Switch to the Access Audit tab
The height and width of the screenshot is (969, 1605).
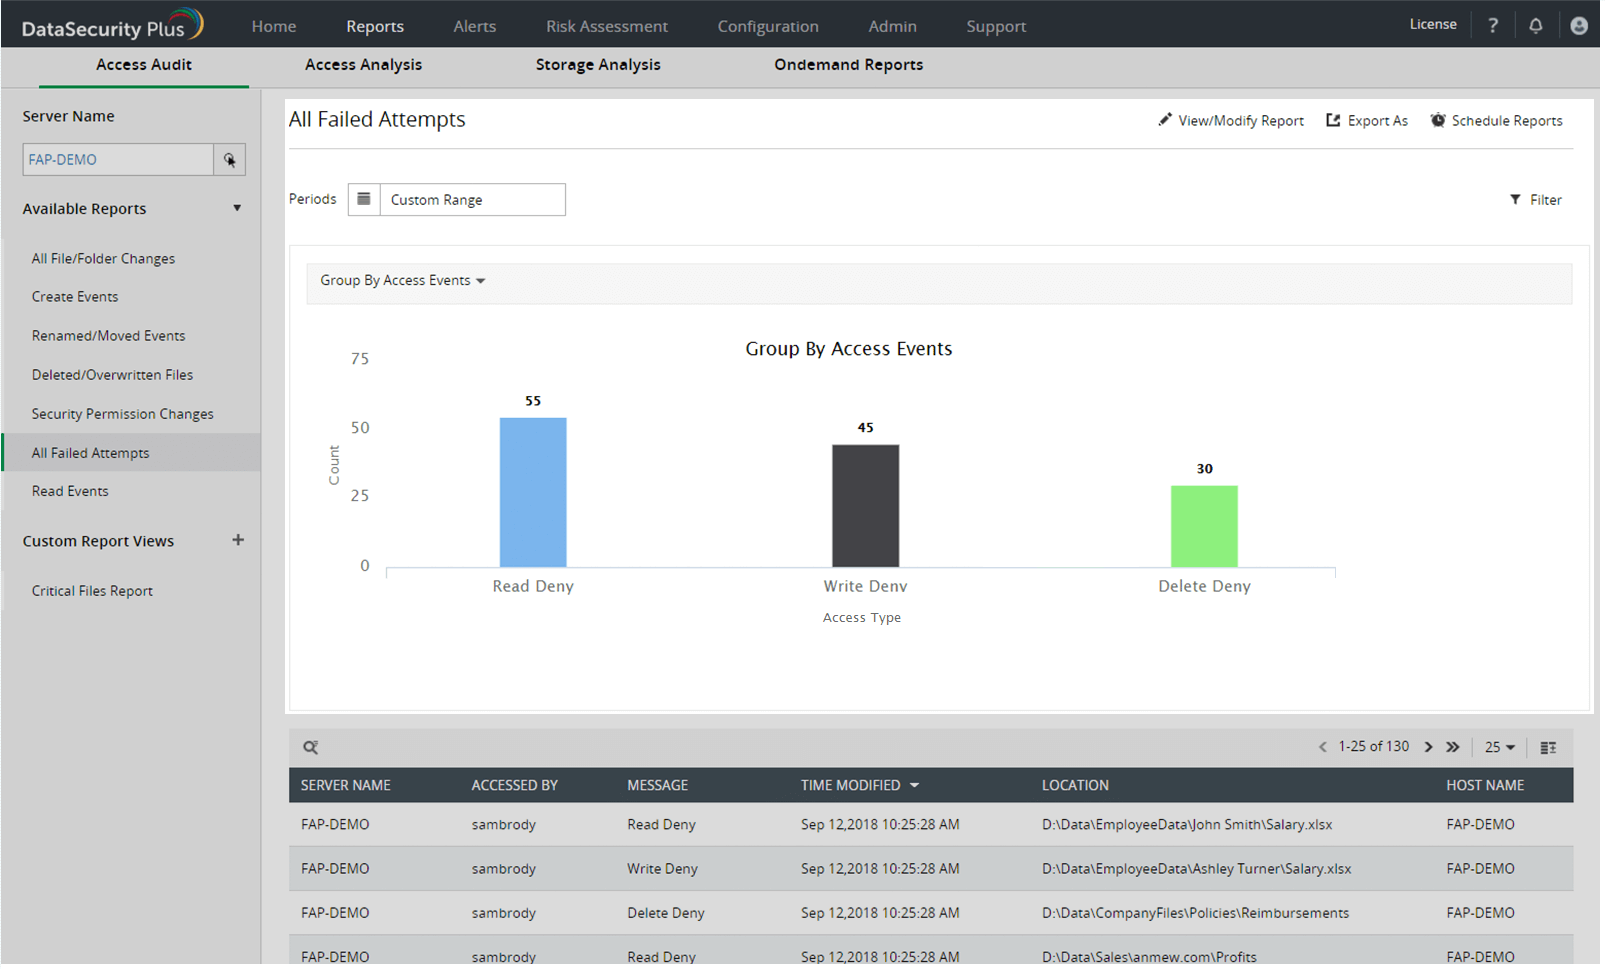pos(144,65)
